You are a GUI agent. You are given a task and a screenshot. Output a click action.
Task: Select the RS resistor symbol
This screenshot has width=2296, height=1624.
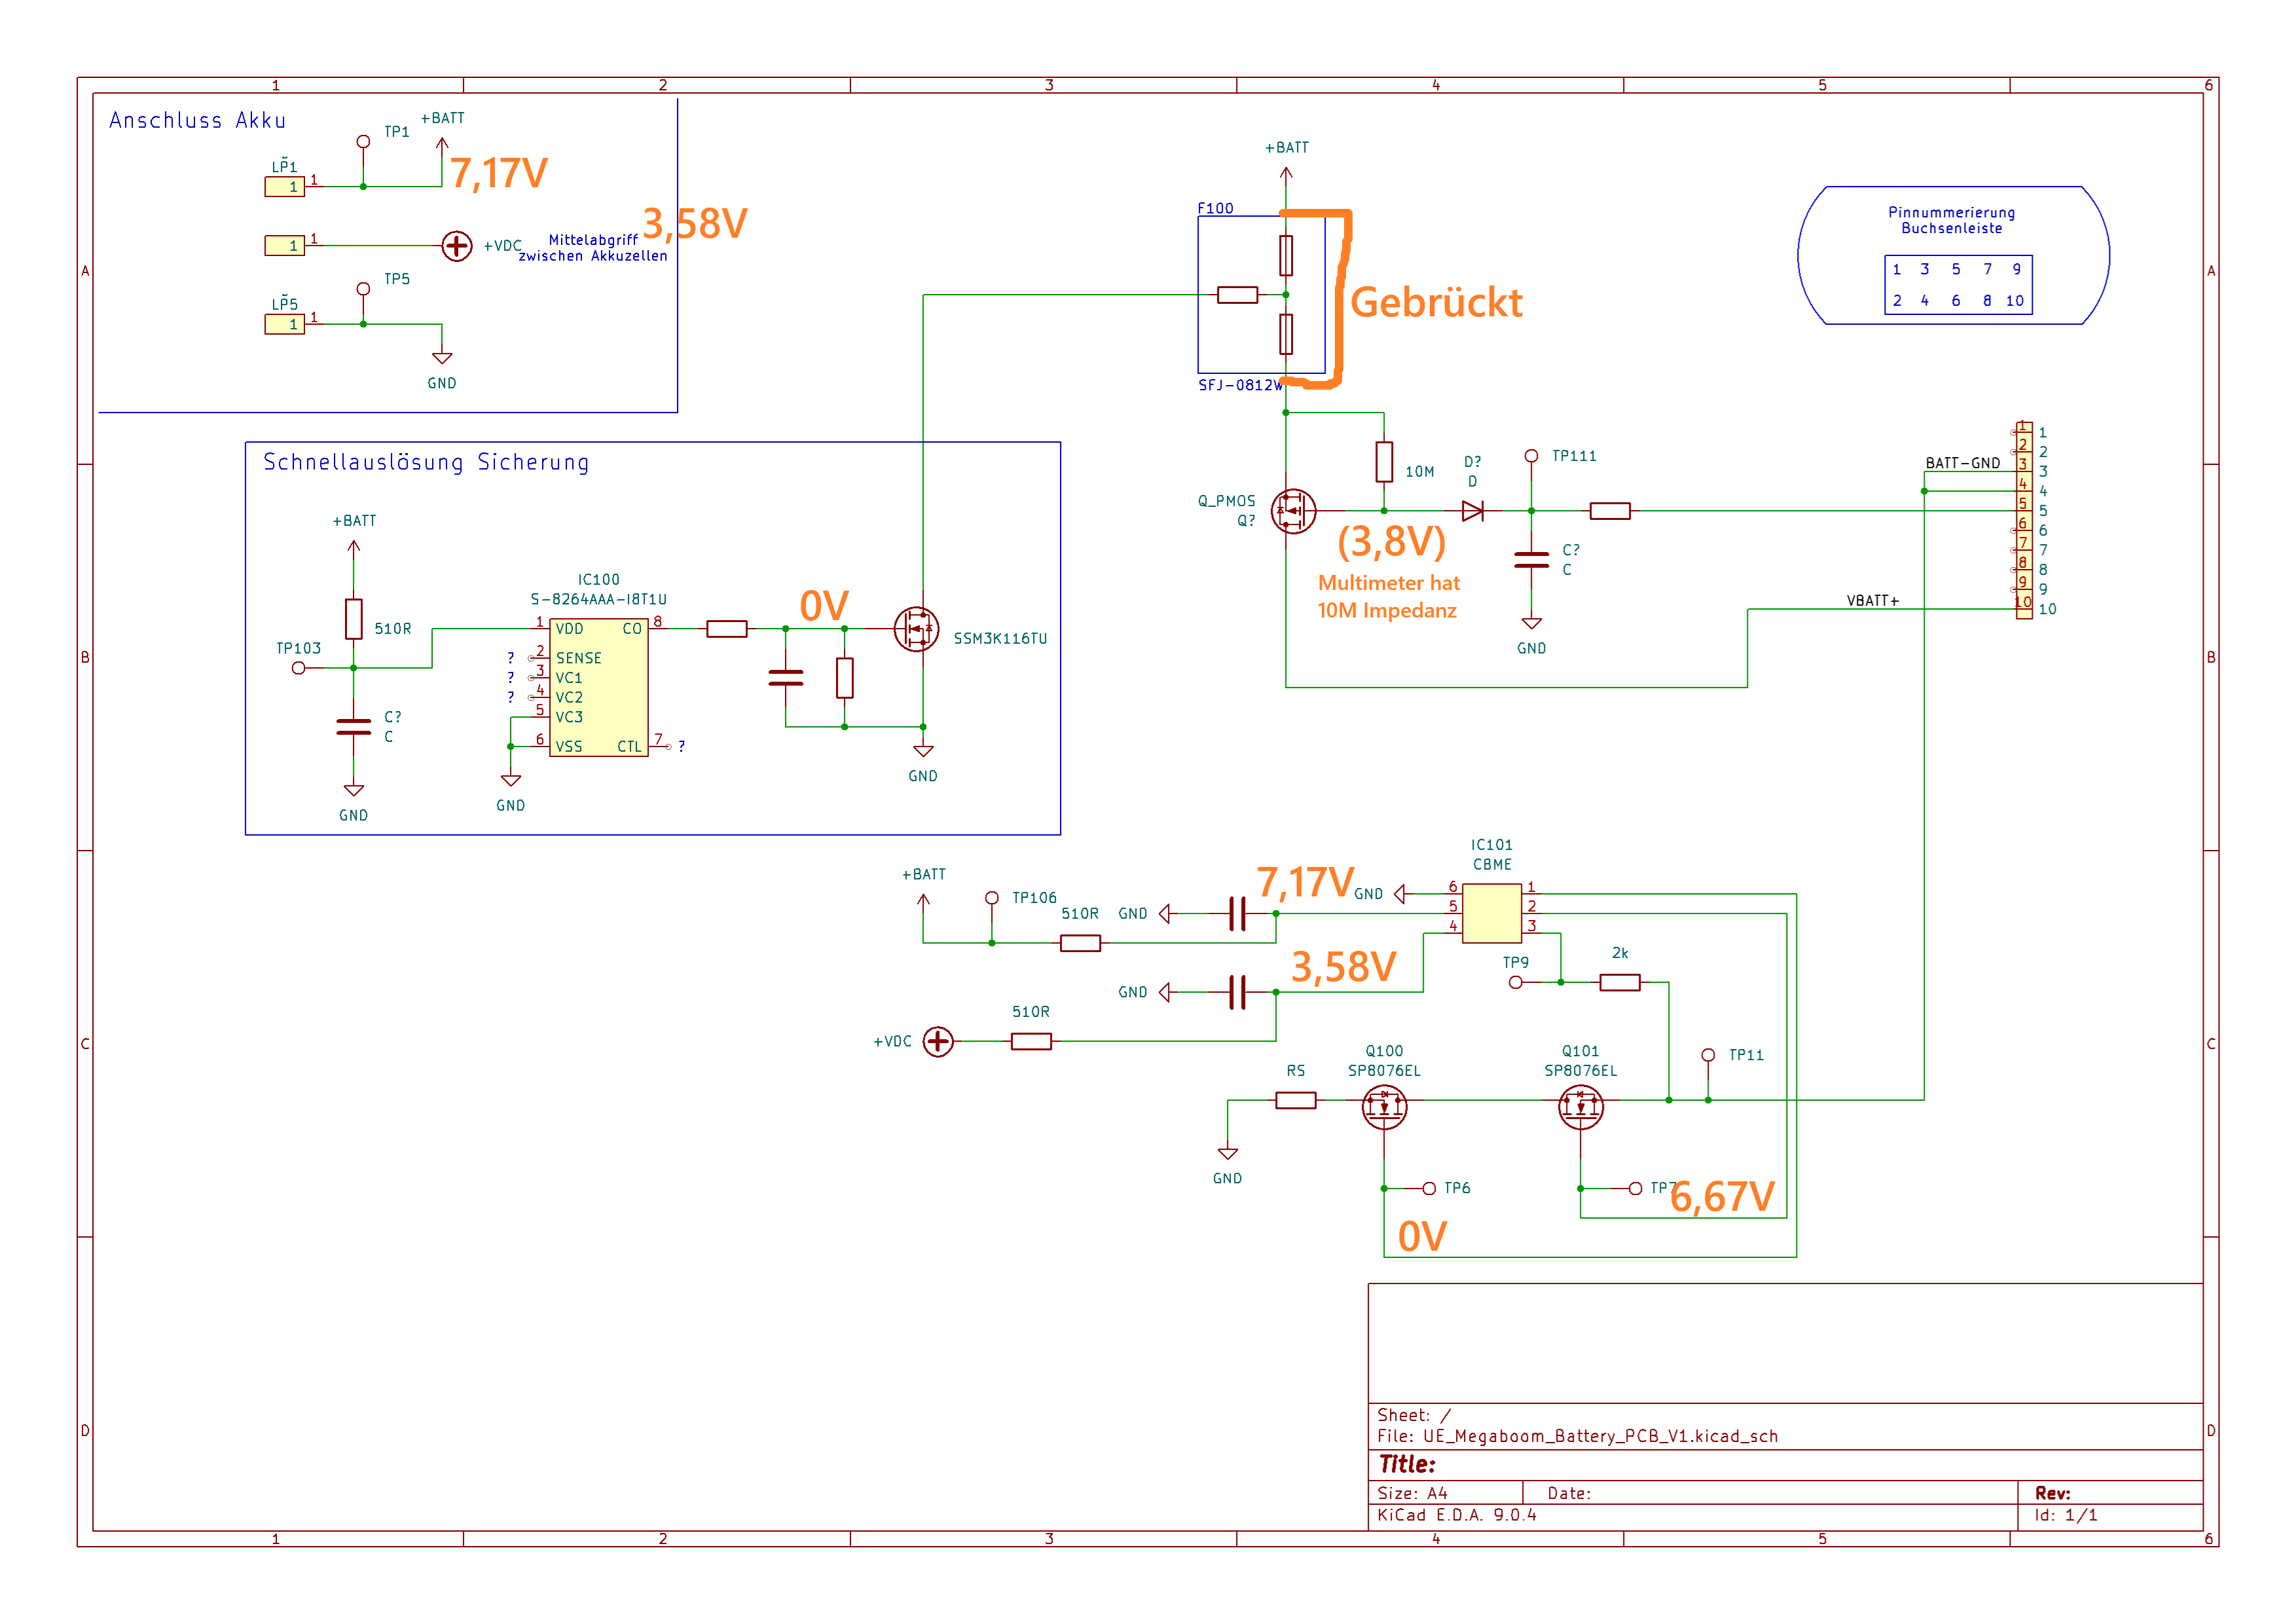tap(1295, 1100)
